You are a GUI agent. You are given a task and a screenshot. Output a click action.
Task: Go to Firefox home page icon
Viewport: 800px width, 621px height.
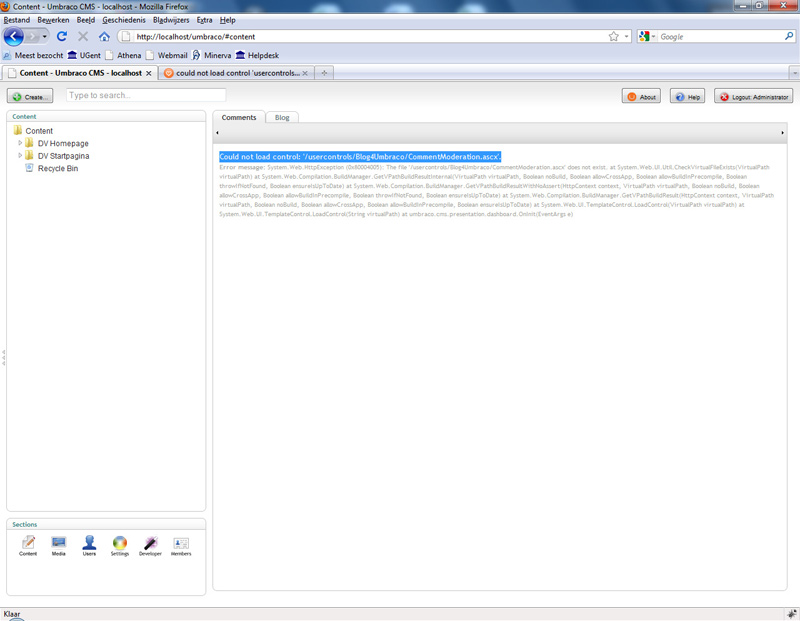coord(104,36)
